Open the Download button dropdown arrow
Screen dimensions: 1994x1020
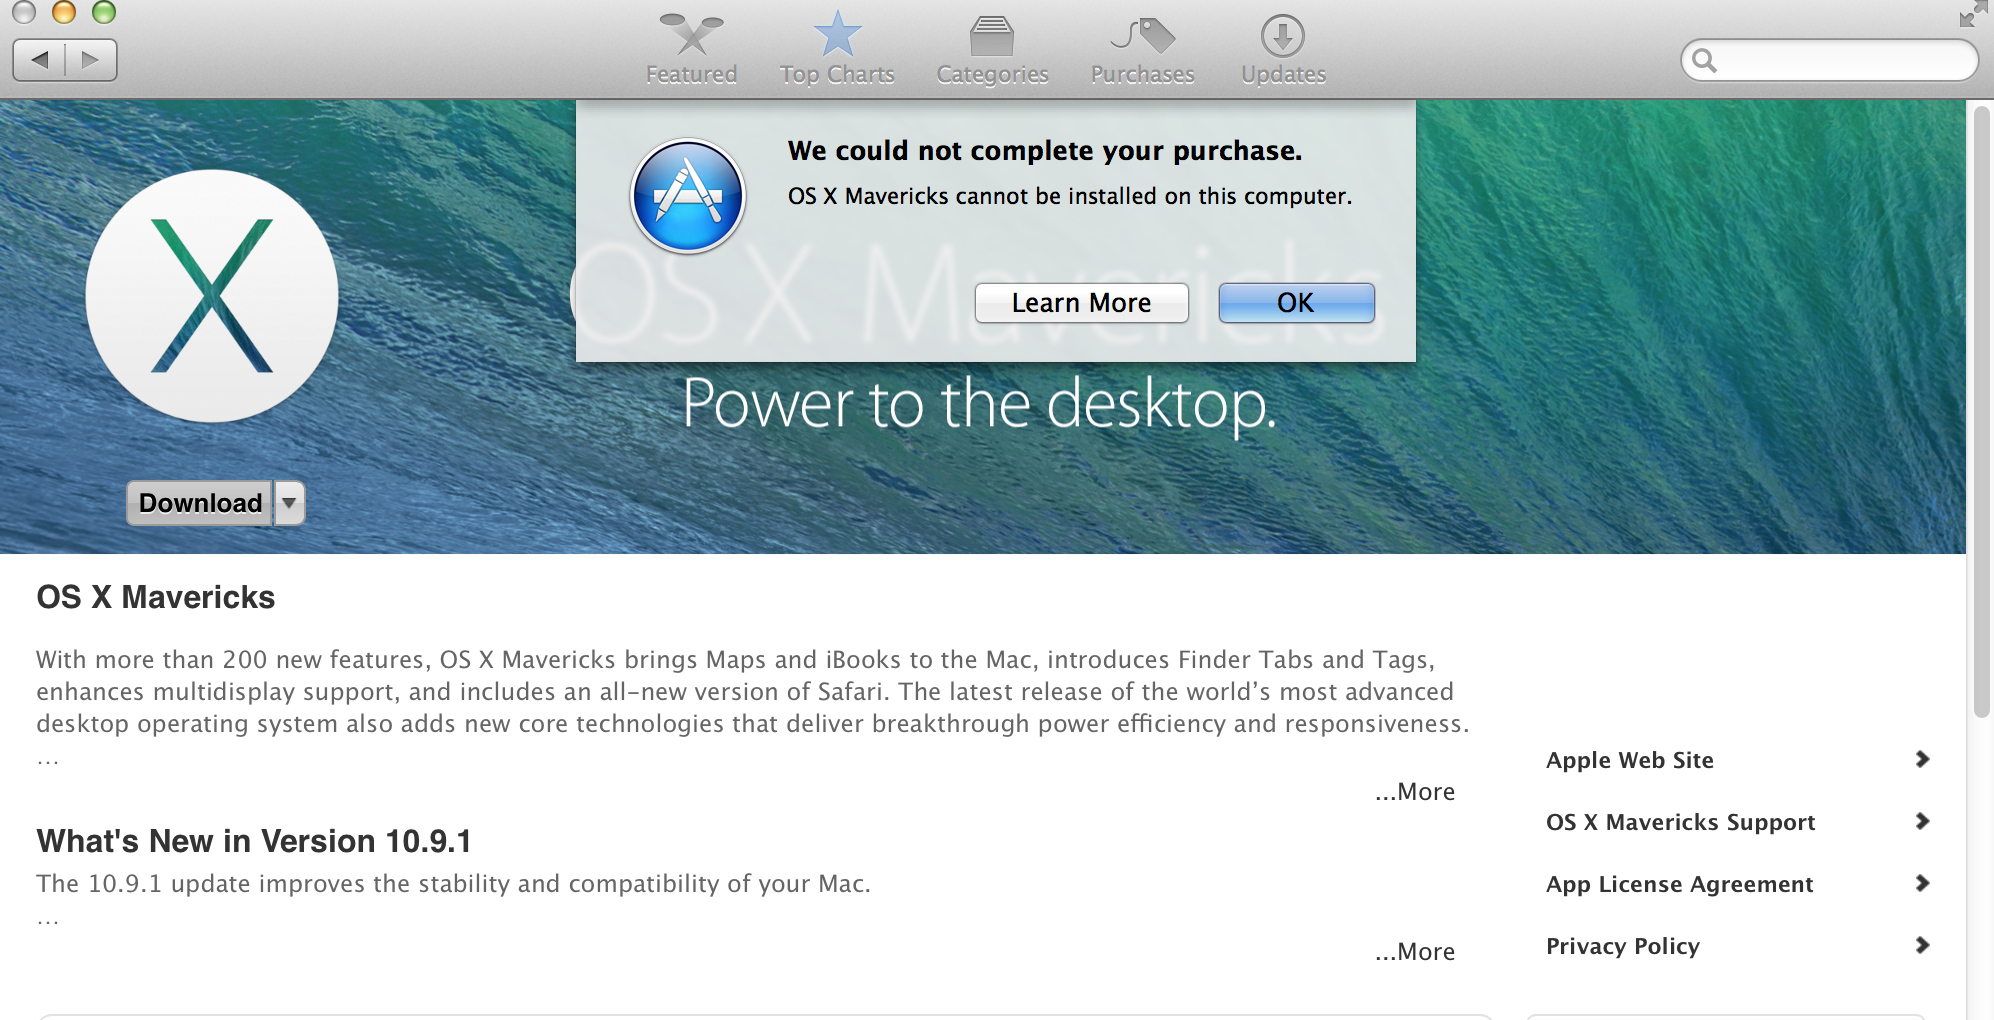click(x=289, y=503)
